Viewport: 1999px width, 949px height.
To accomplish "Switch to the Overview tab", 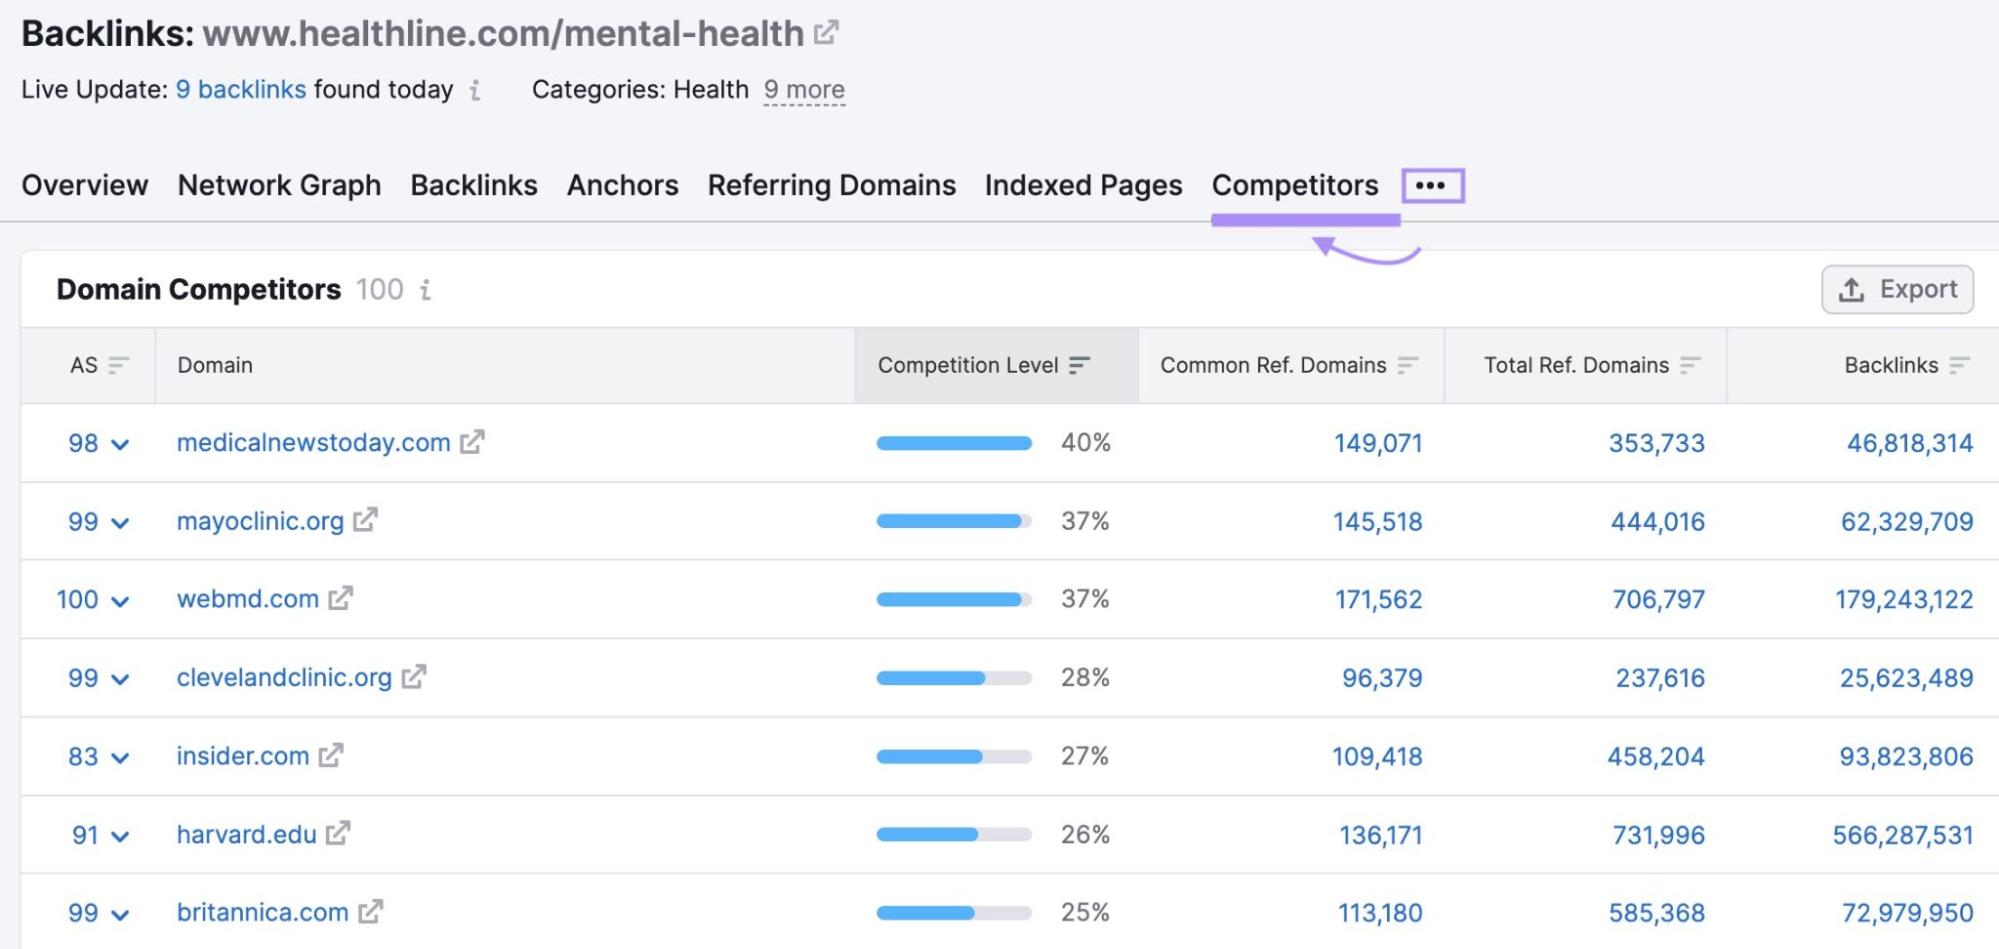I will coord(85,185).
